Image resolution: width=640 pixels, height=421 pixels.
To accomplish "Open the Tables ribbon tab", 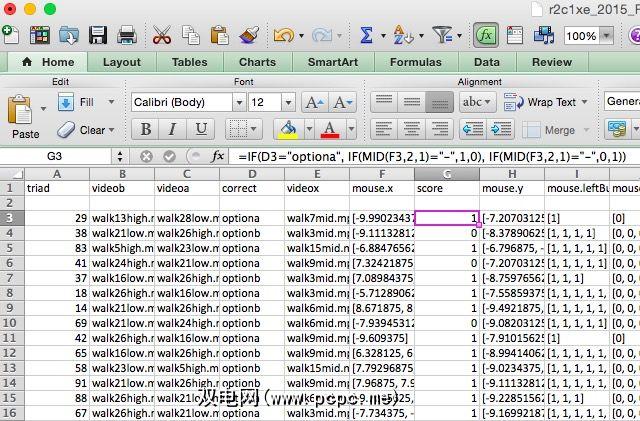I will click(189, 62).
